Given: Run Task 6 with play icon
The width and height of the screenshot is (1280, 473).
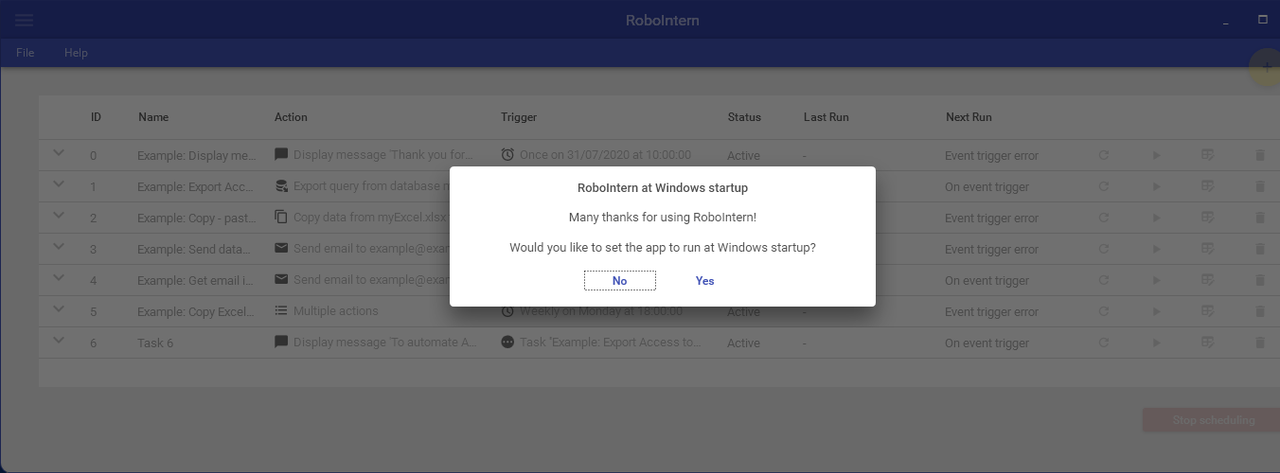Looking at the screenshot, I should tap(1156, 342).
